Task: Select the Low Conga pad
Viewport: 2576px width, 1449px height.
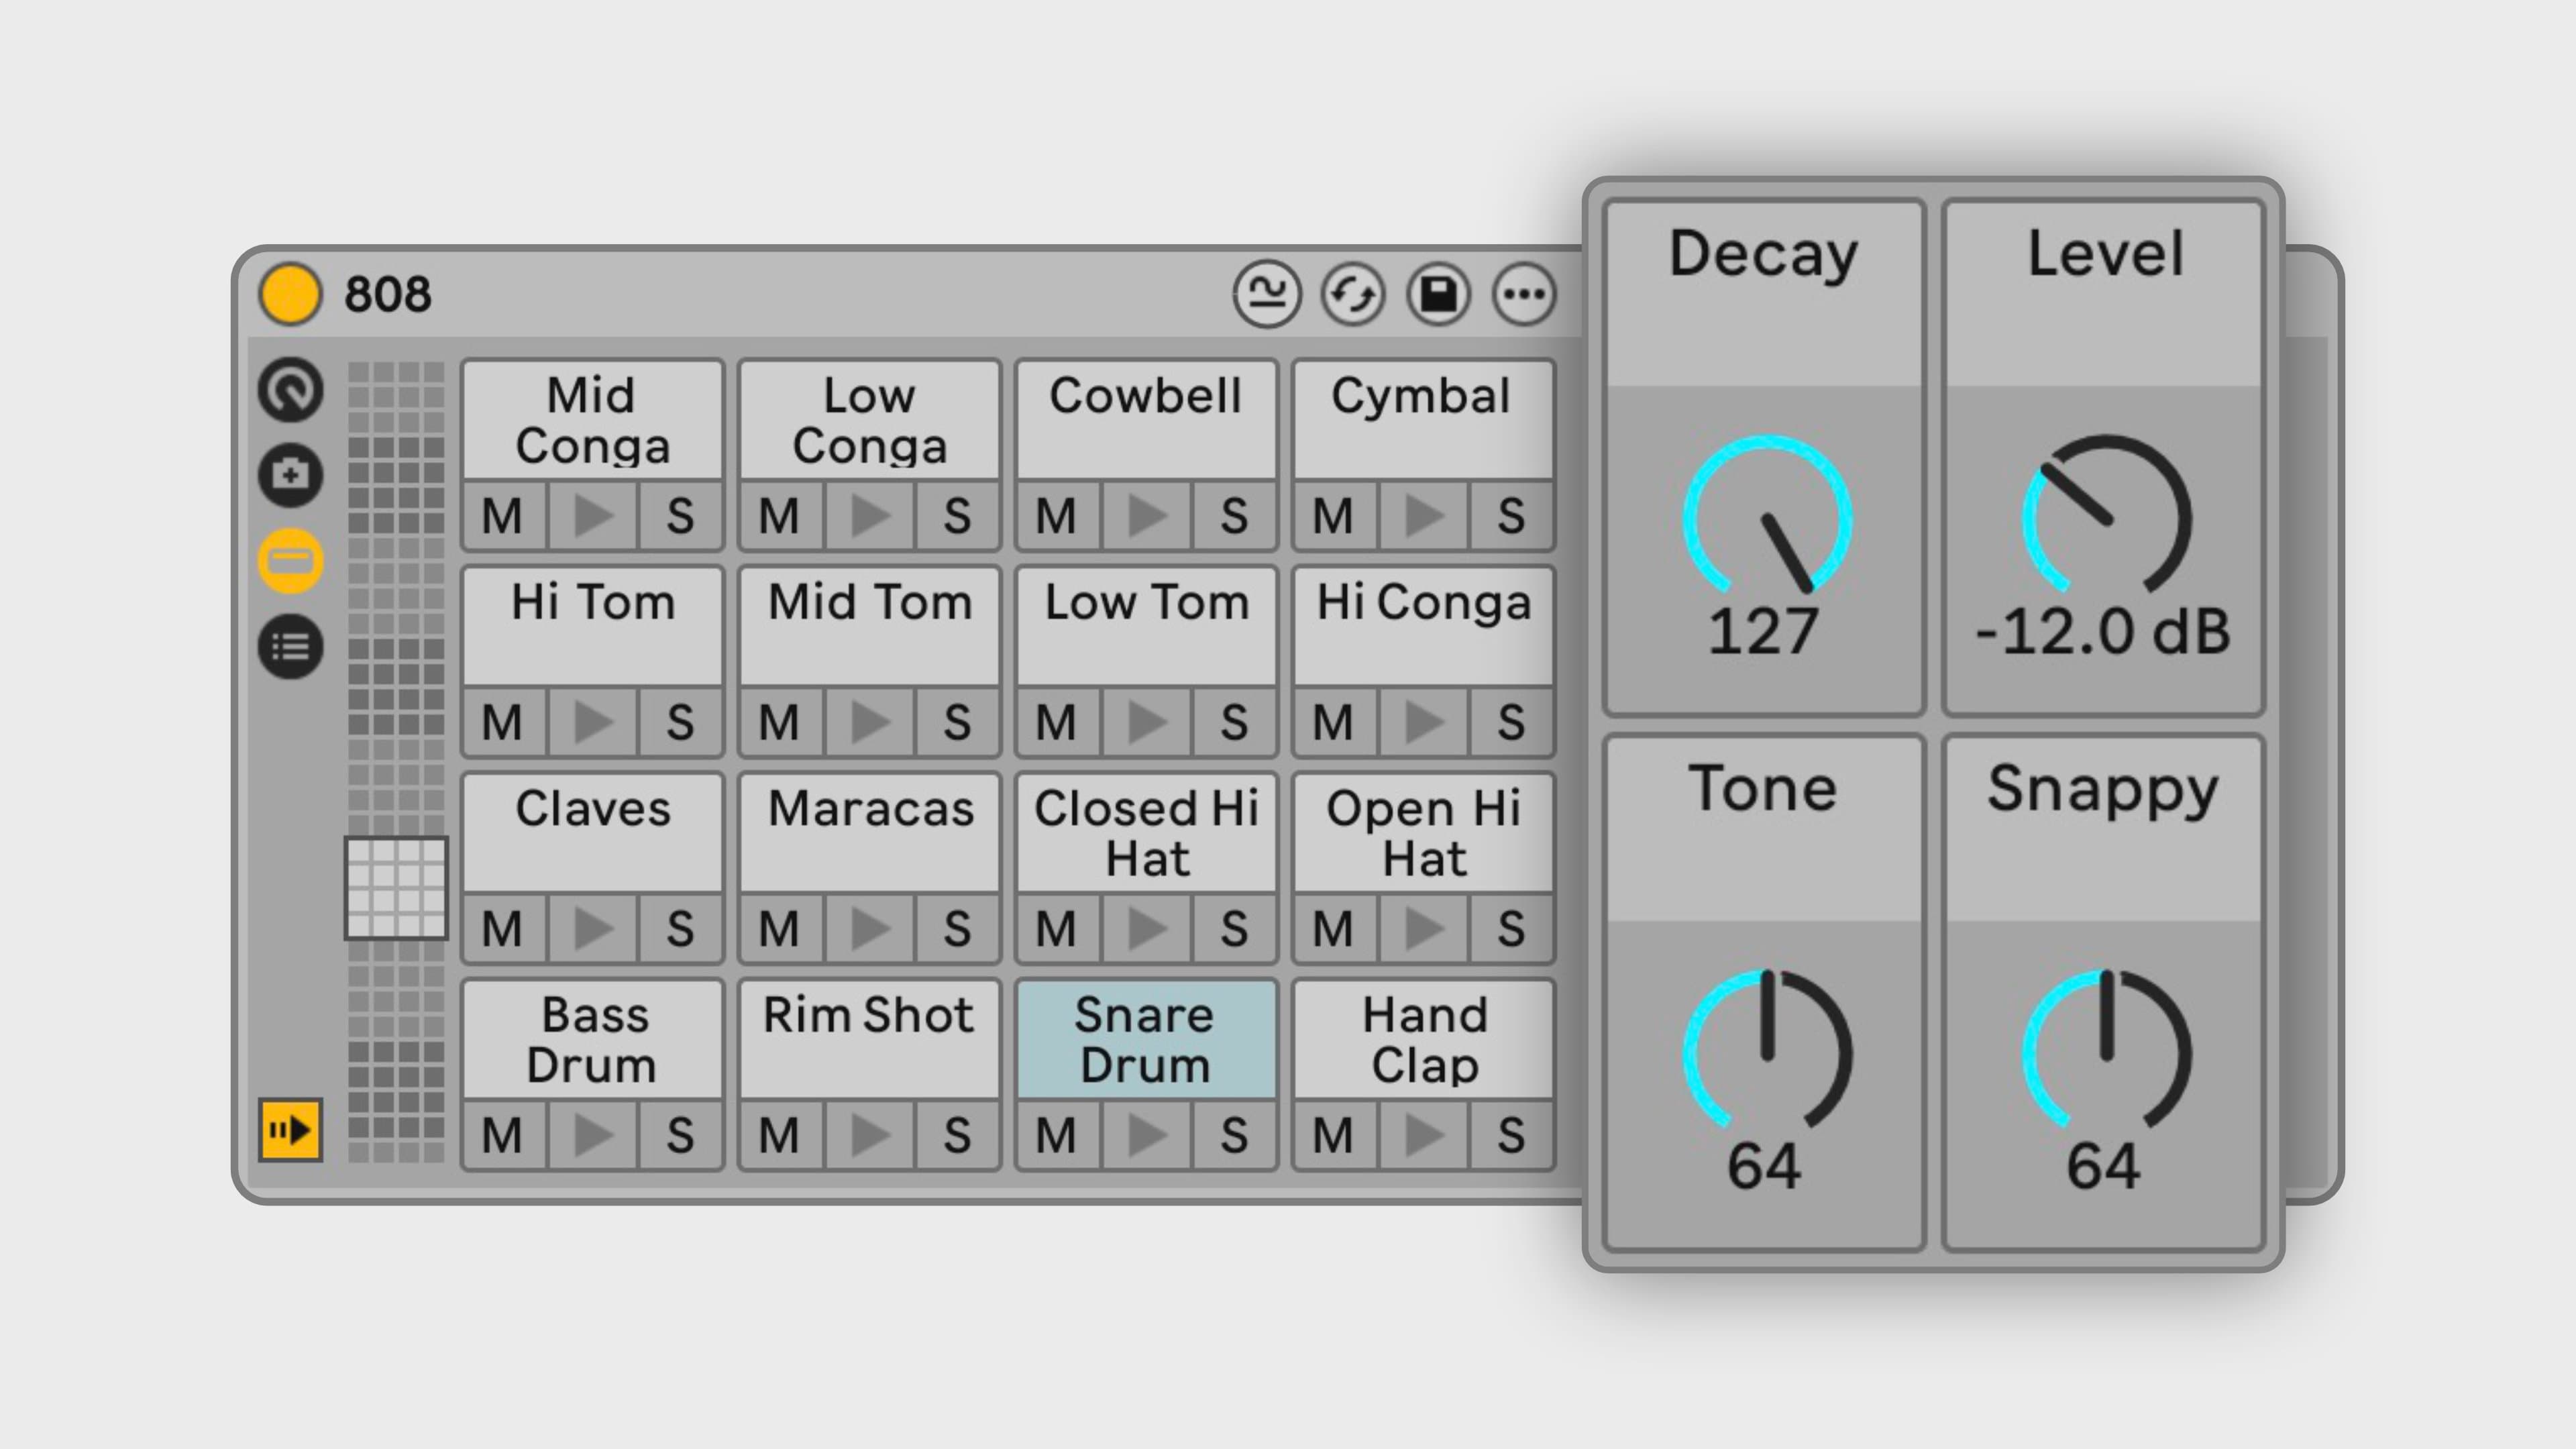Action: coord(869,420)
